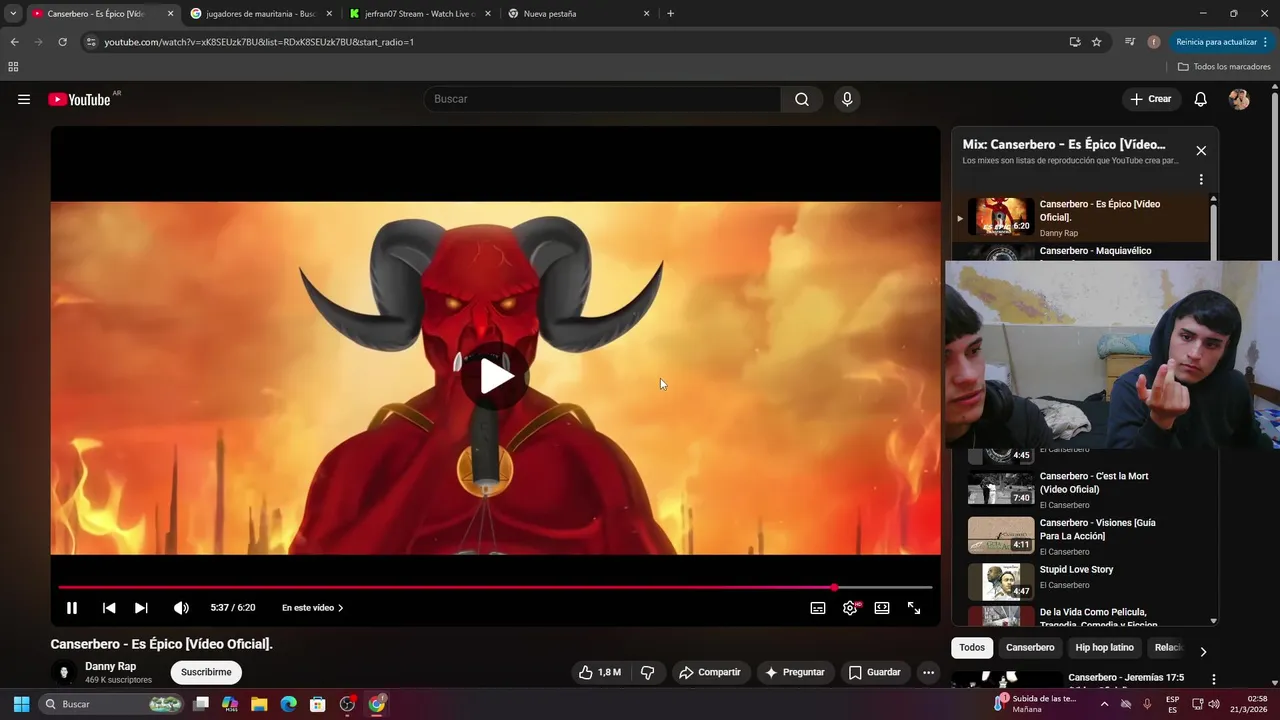The height and width of the screenshot is (720, 1280).
Task: Like the video with 1,8 M likes
Action: point(600,672)
